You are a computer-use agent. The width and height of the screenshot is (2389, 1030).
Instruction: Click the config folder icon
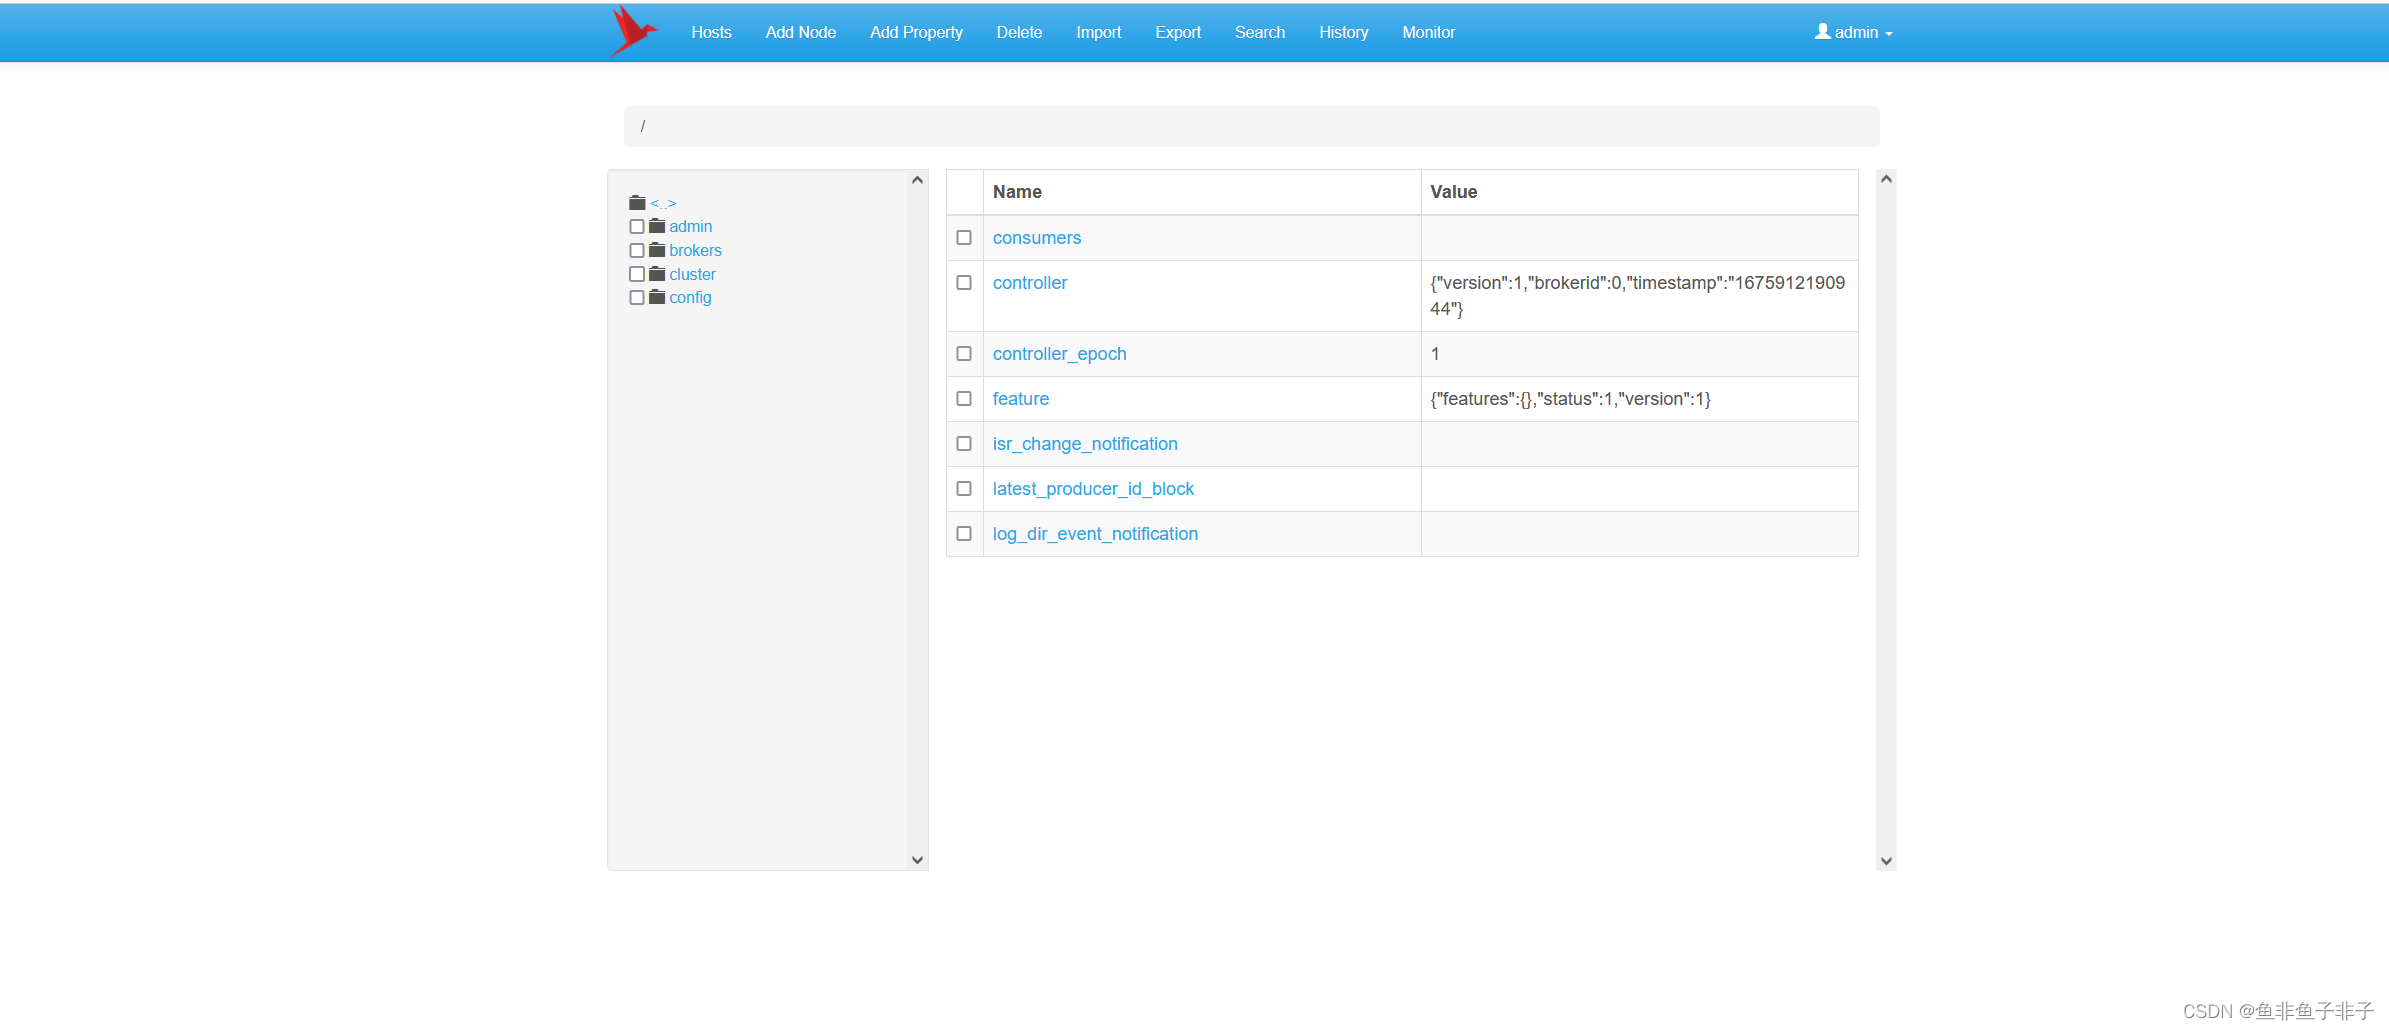(x=657, y=297)
